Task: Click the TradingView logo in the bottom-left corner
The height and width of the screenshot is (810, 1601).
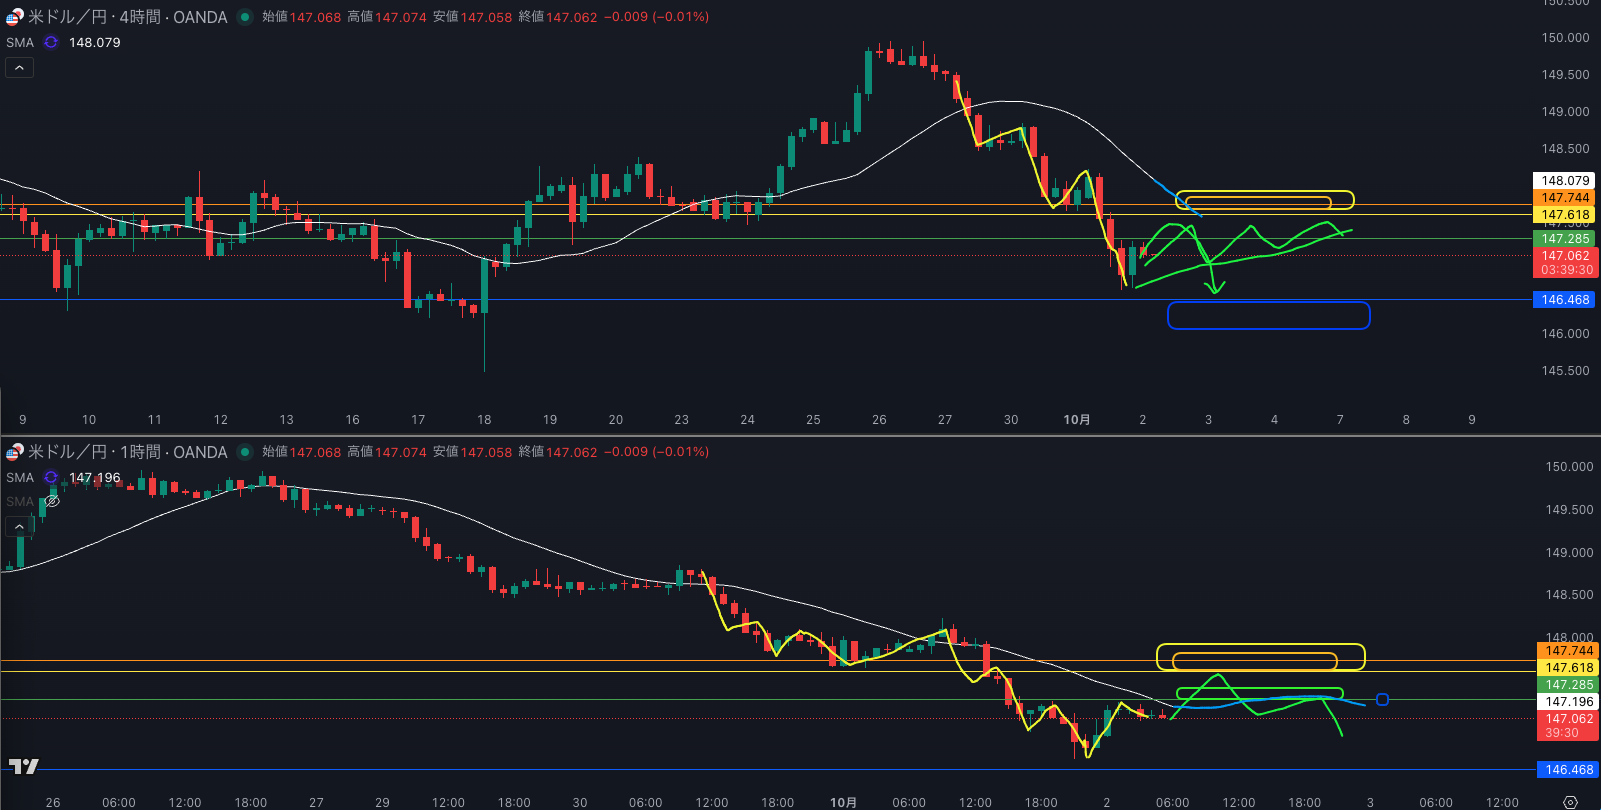Action: 23,766
